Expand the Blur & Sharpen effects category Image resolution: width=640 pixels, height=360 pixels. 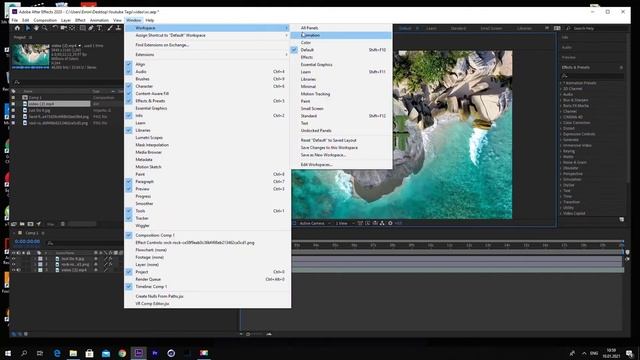coord(561,100)
